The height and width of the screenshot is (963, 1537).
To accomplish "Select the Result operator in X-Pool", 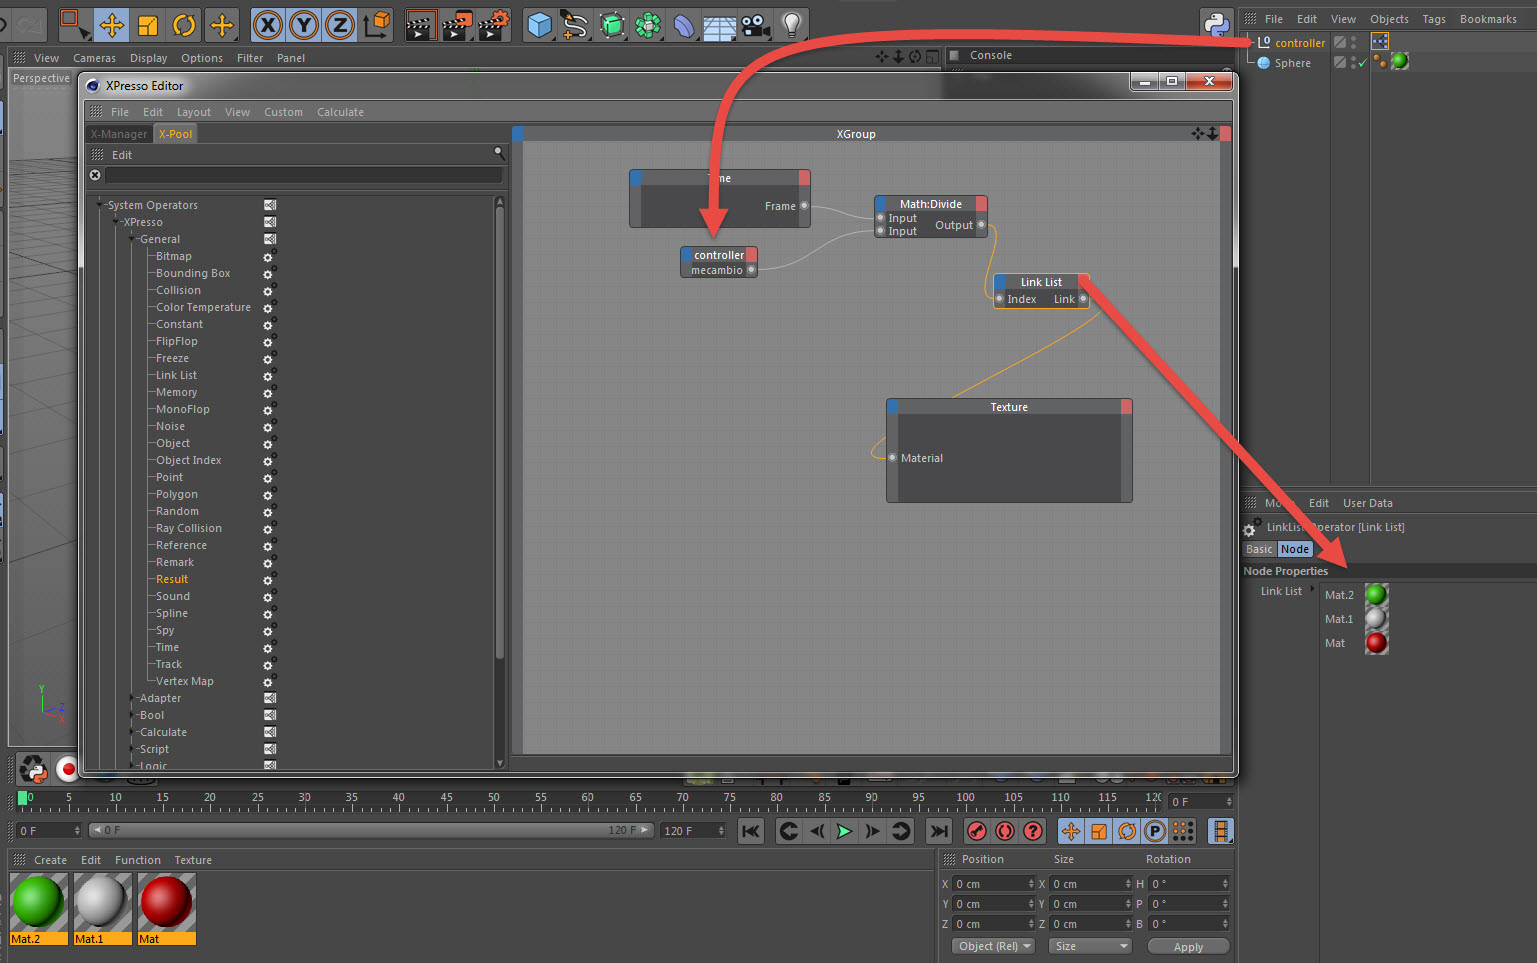I will coord(172,579).
